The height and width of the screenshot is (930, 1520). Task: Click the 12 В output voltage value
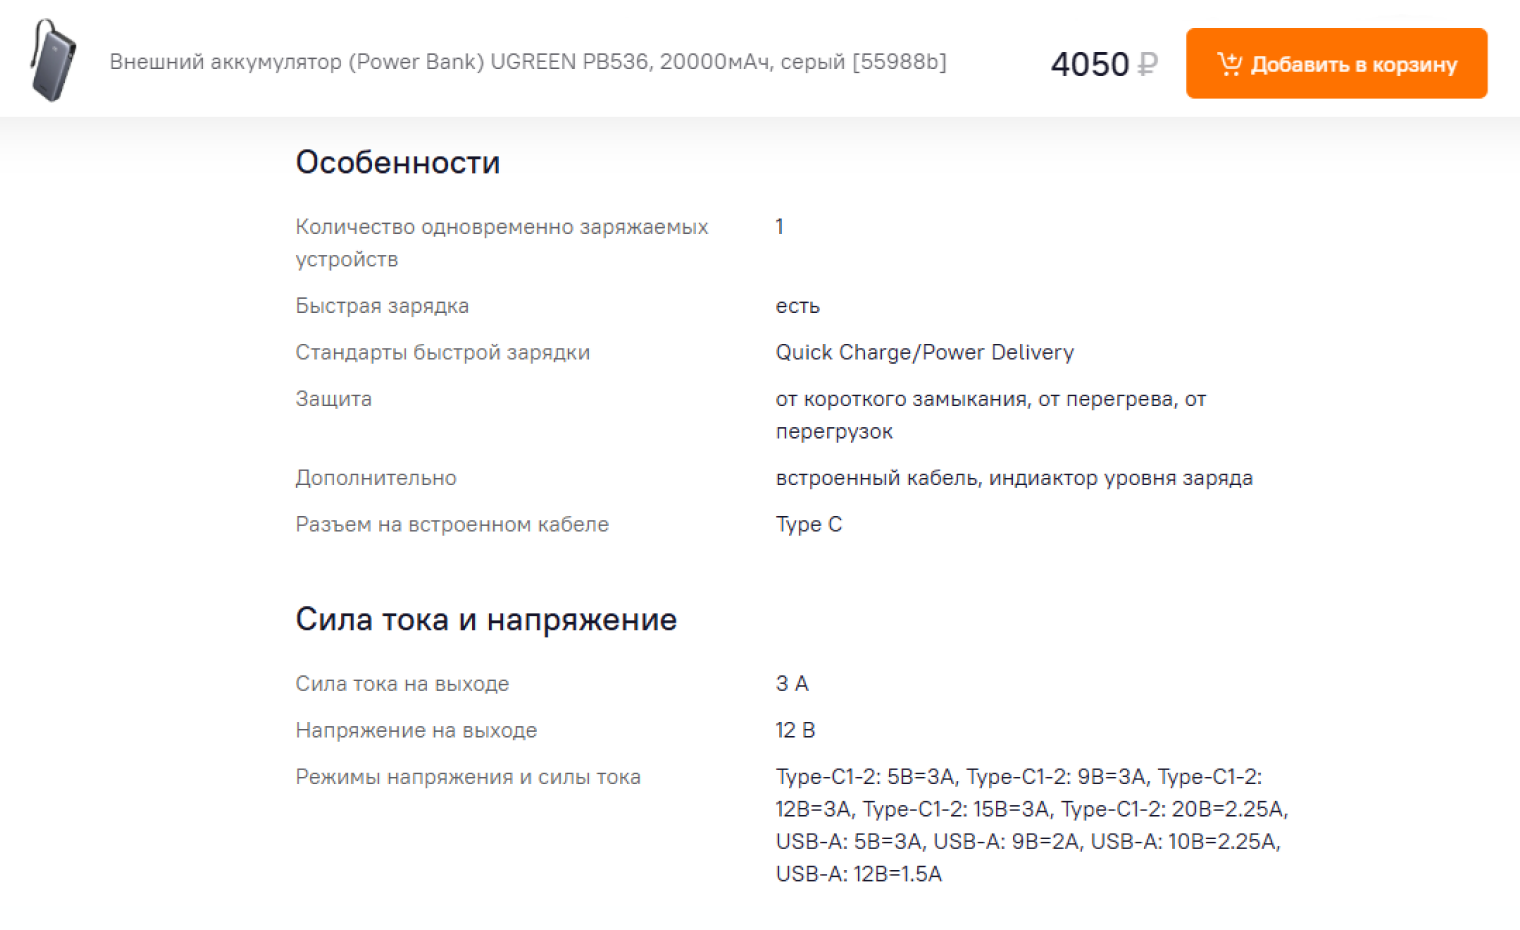(x=795, y=730)
